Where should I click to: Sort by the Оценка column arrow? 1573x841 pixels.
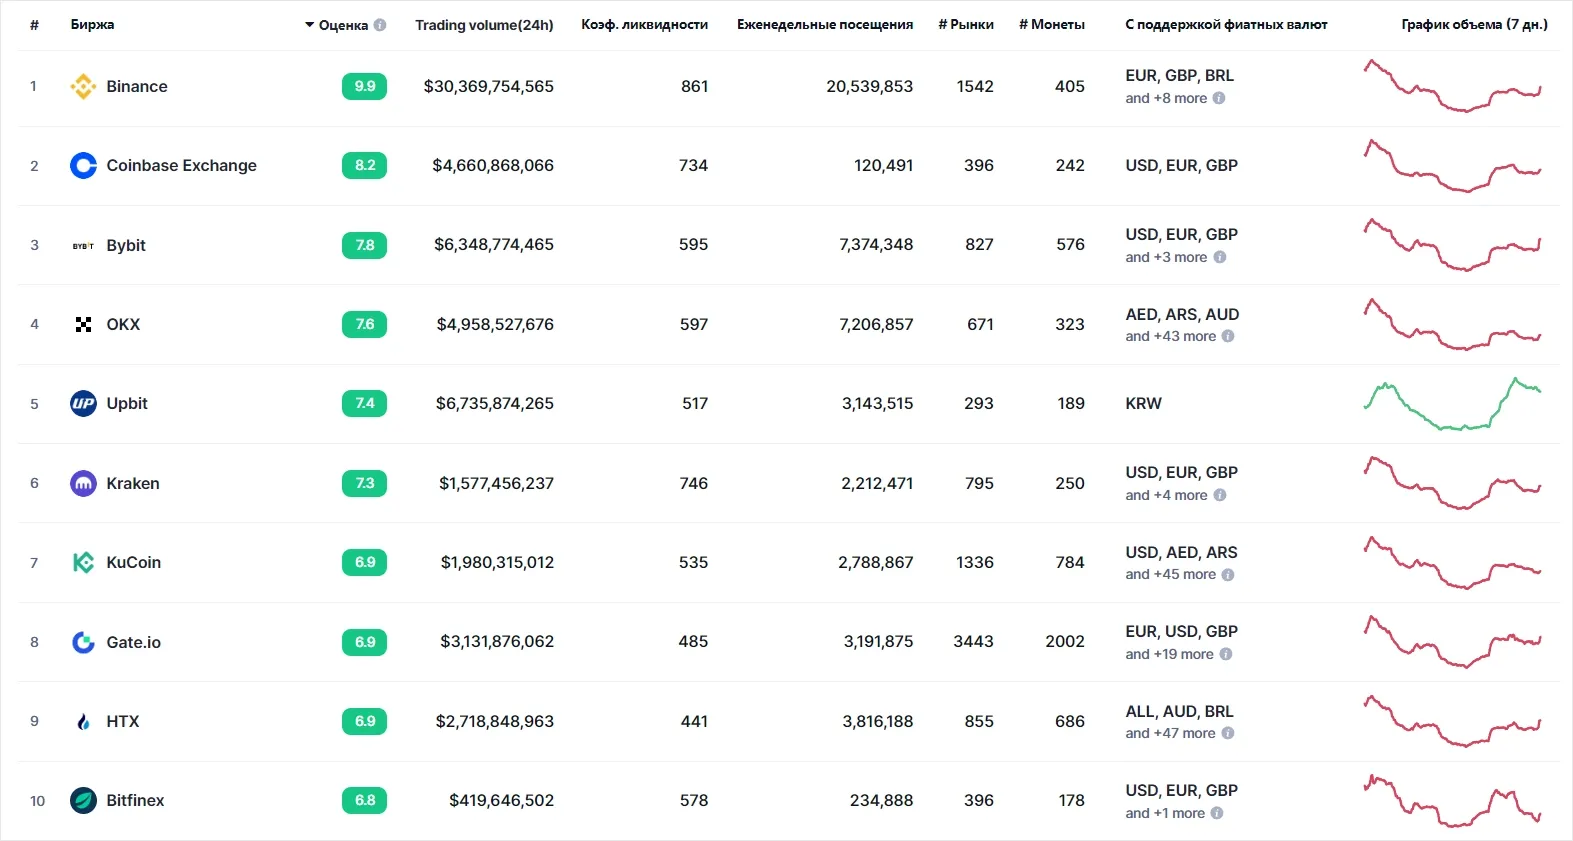tap(310, 25)
